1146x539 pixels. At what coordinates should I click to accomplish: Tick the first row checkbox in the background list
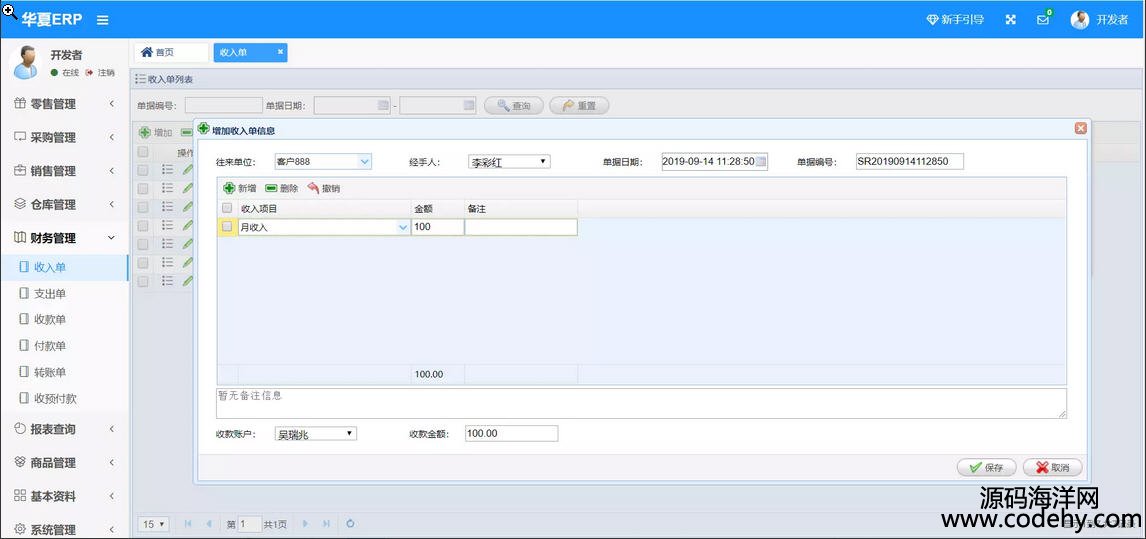click(x=143, y=170)
